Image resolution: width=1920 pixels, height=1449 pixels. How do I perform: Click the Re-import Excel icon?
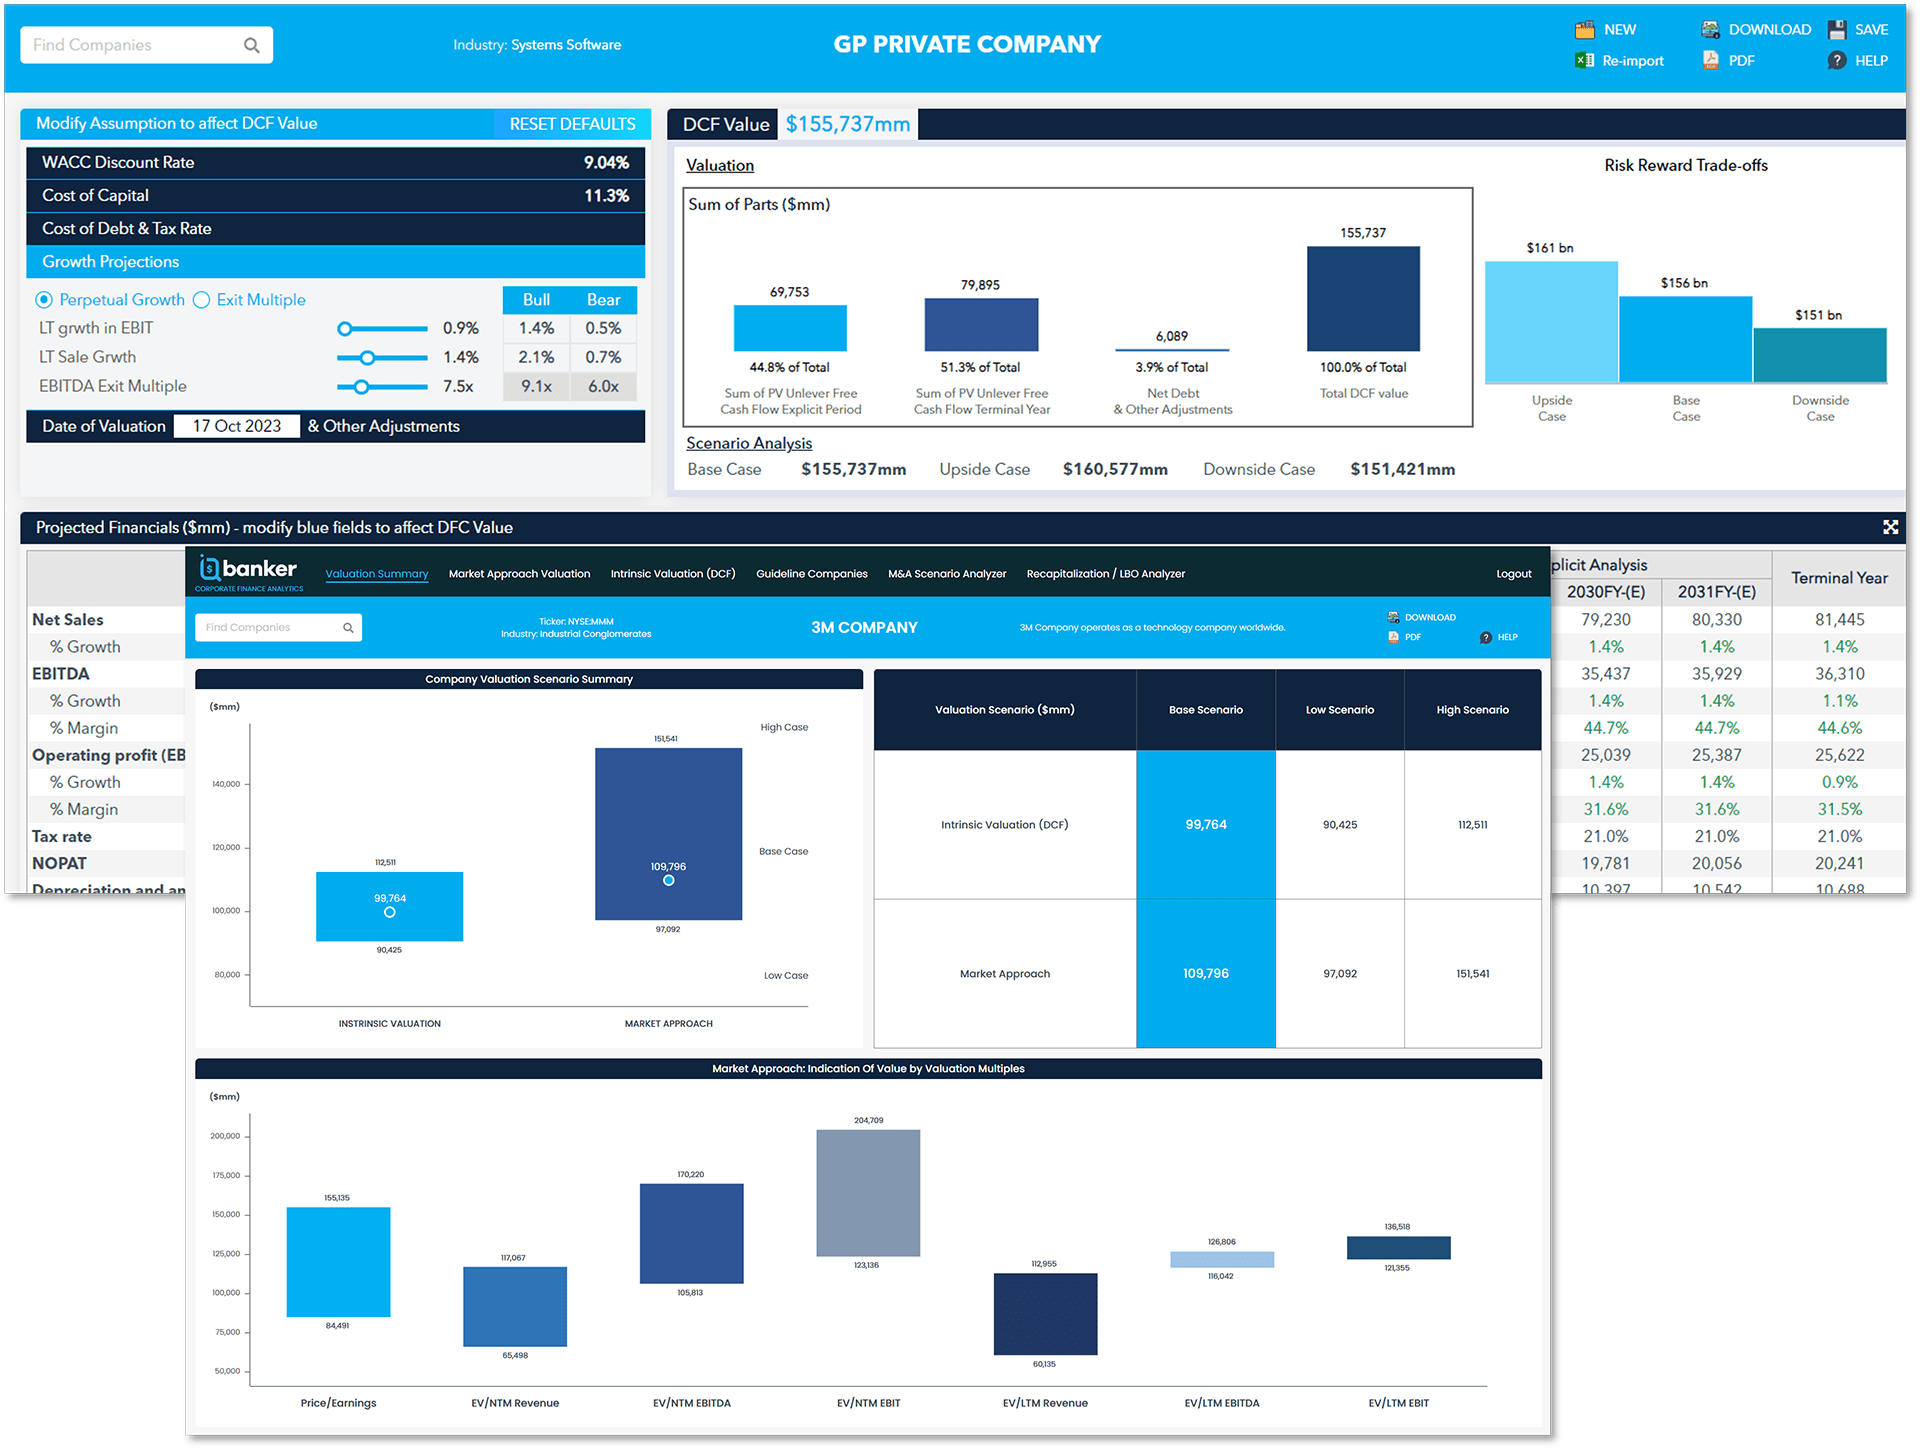click(x=1585, y=60)
